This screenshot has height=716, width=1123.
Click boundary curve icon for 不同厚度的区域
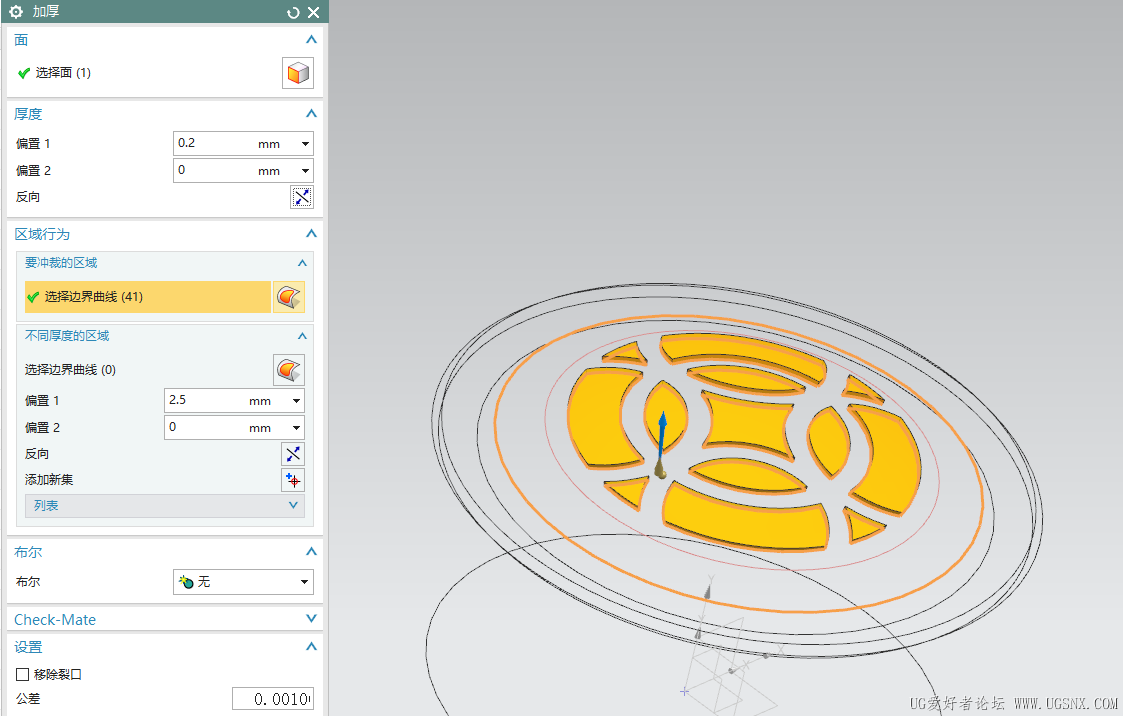[289, 370]
